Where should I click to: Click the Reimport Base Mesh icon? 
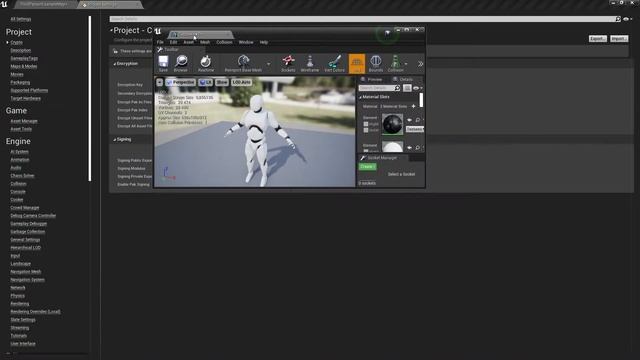243,64
